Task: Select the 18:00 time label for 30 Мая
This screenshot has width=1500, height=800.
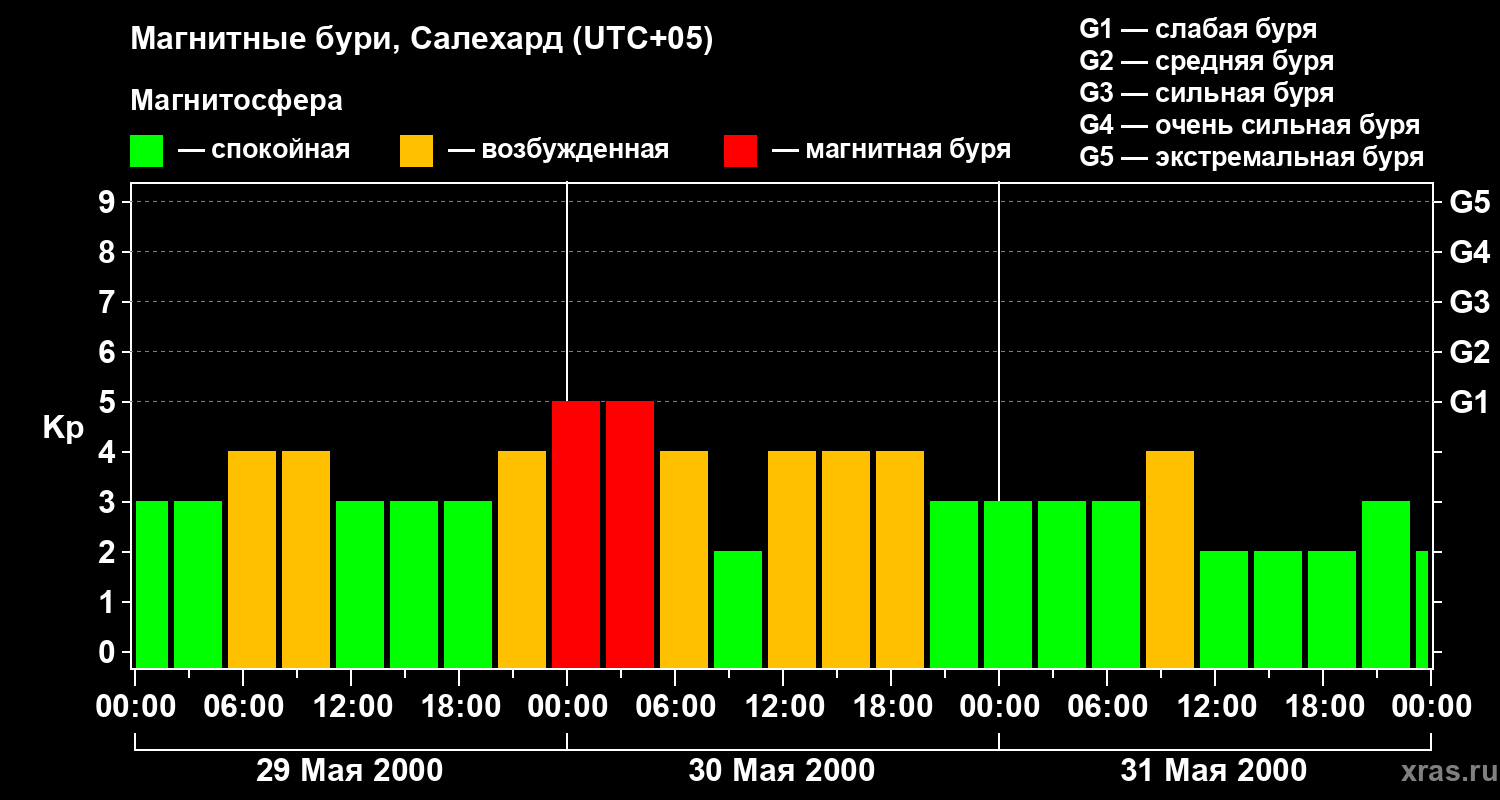Action: [x=891, y=707]
